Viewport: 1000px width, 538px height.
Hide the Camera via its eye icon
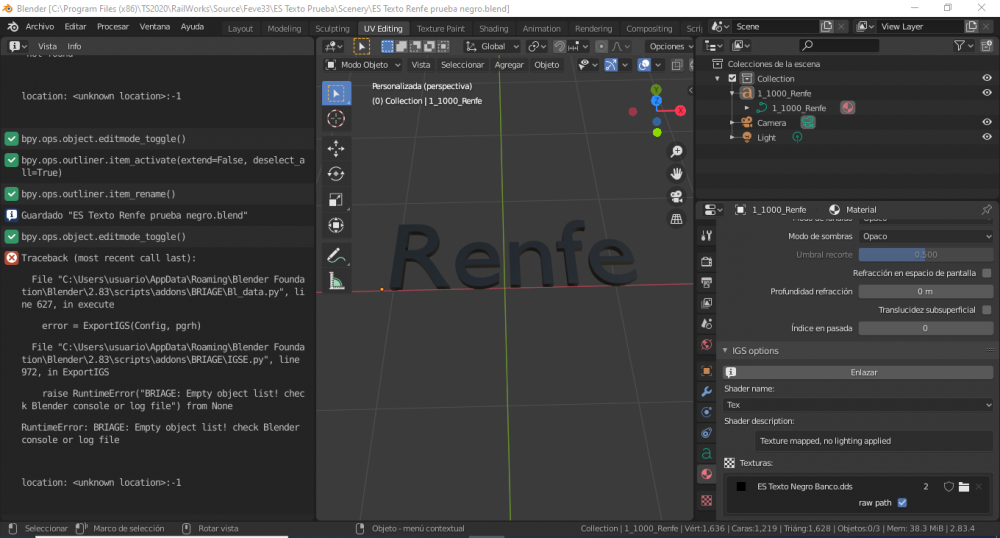987,122
